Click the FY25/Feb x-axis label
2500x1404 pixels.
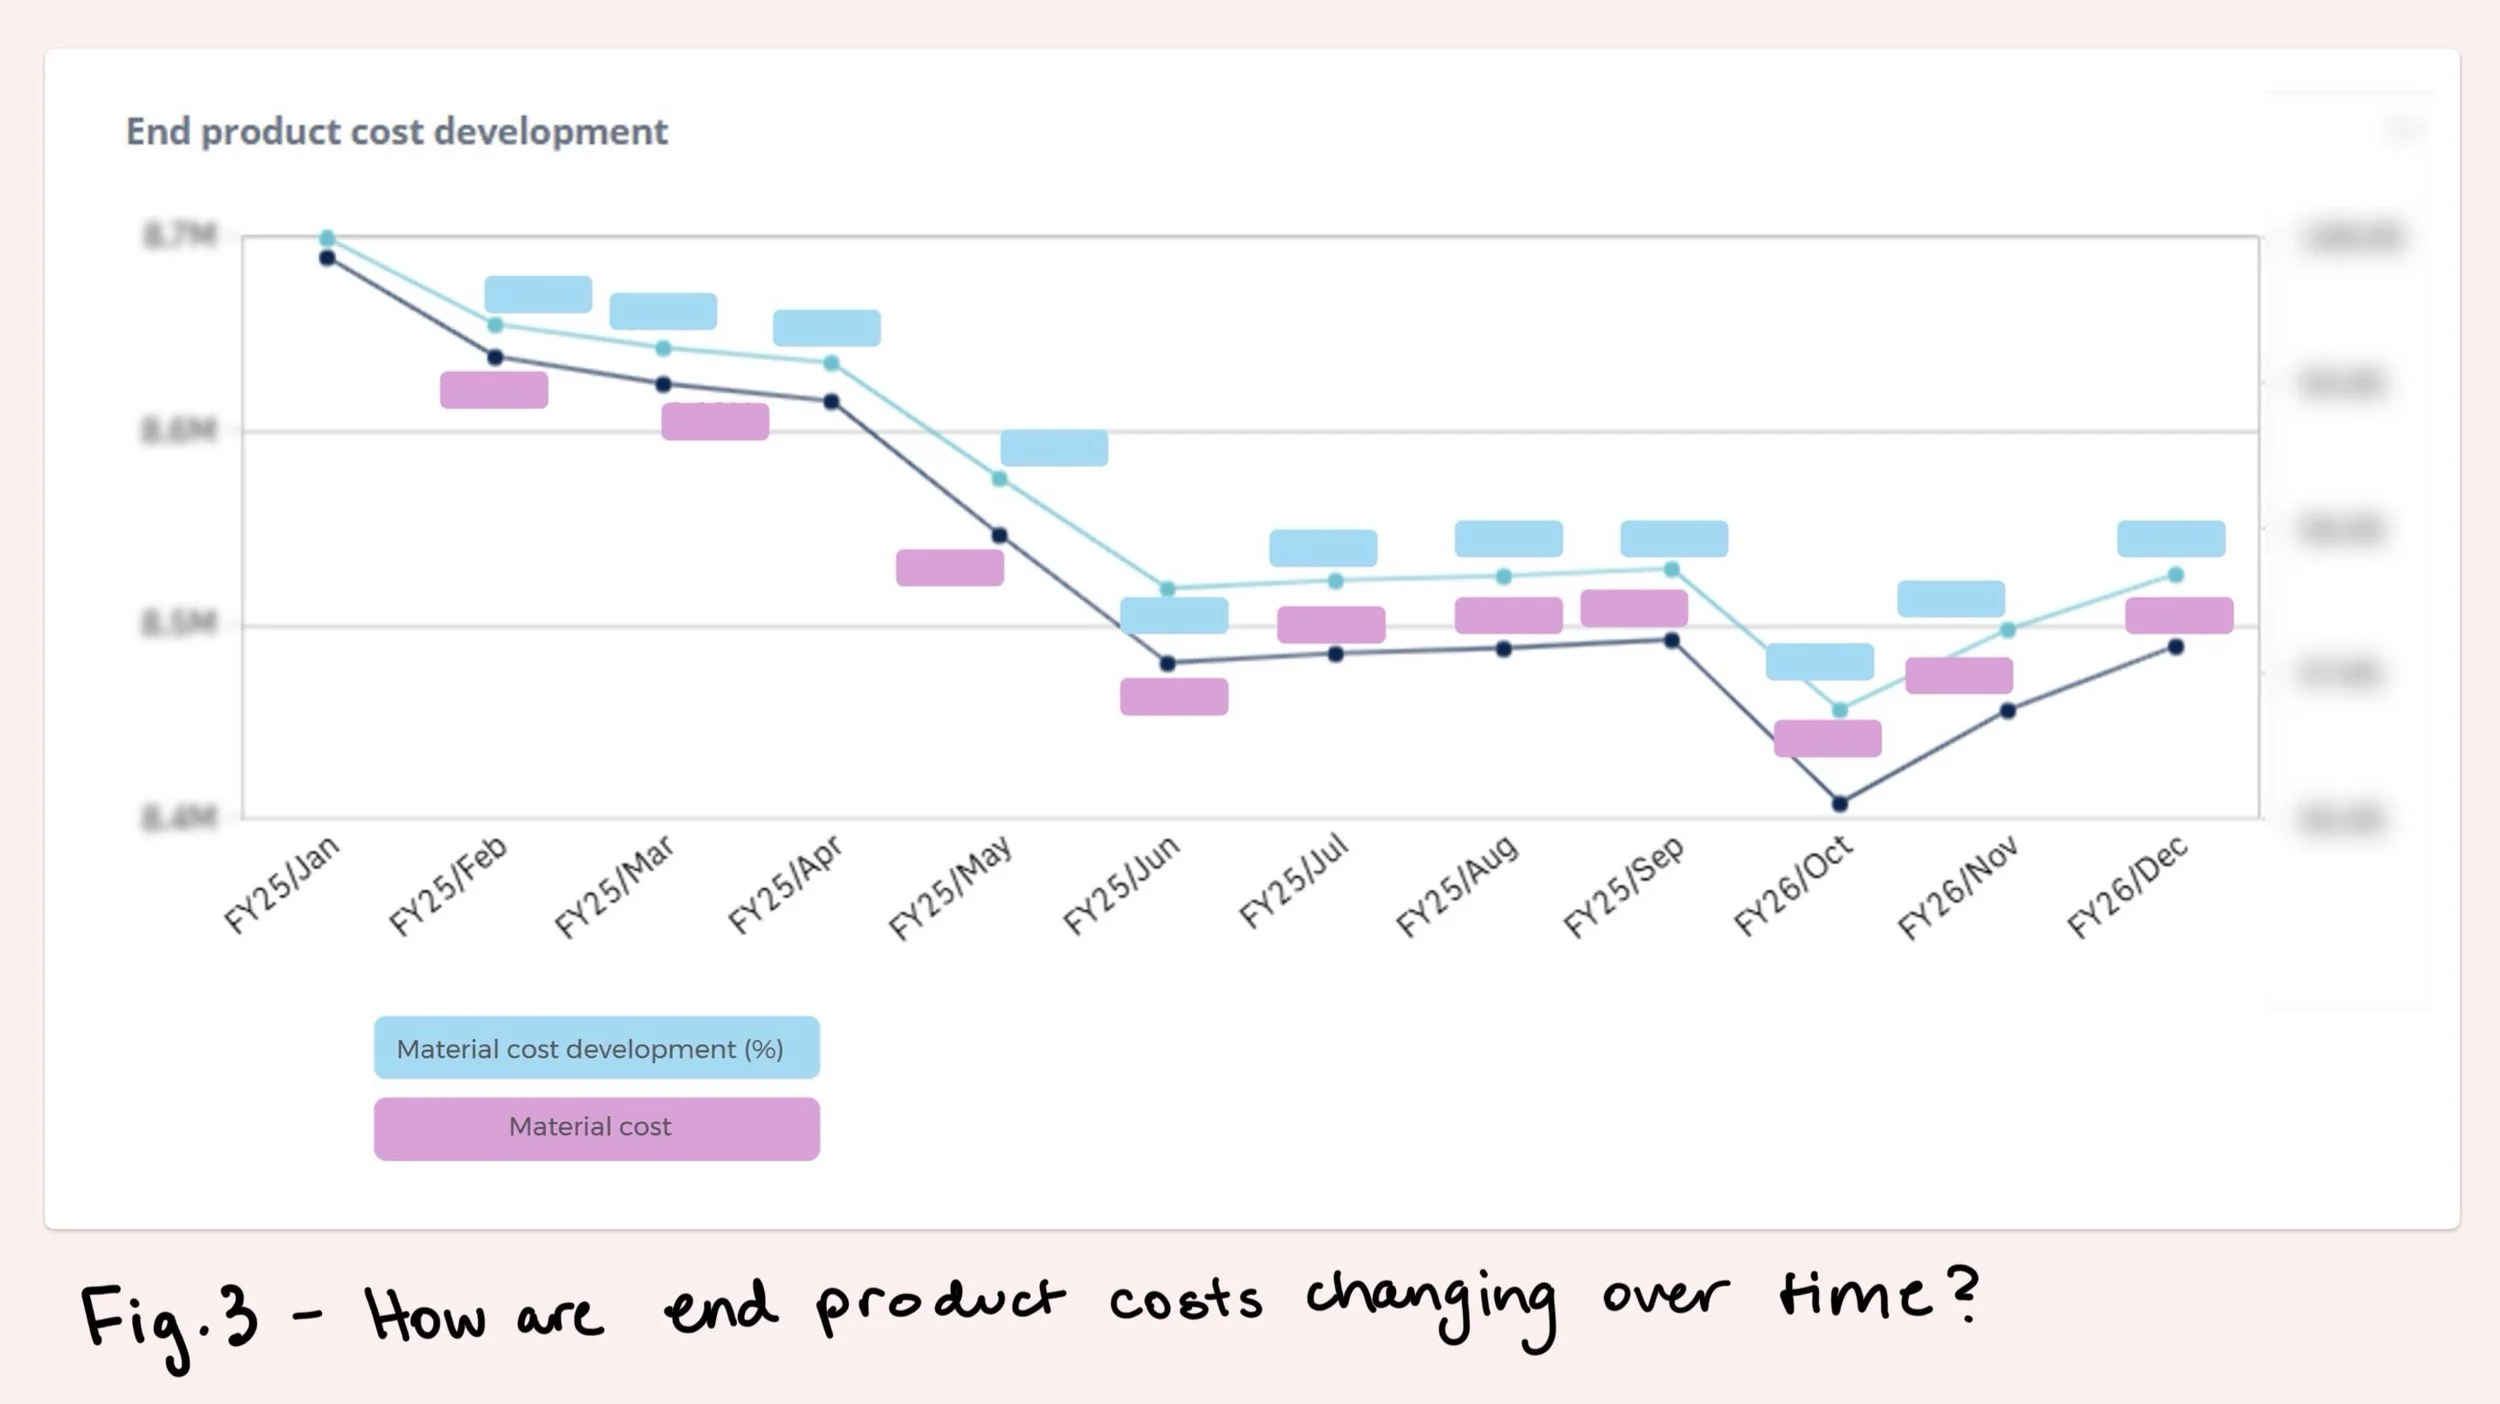click(449, 885)
